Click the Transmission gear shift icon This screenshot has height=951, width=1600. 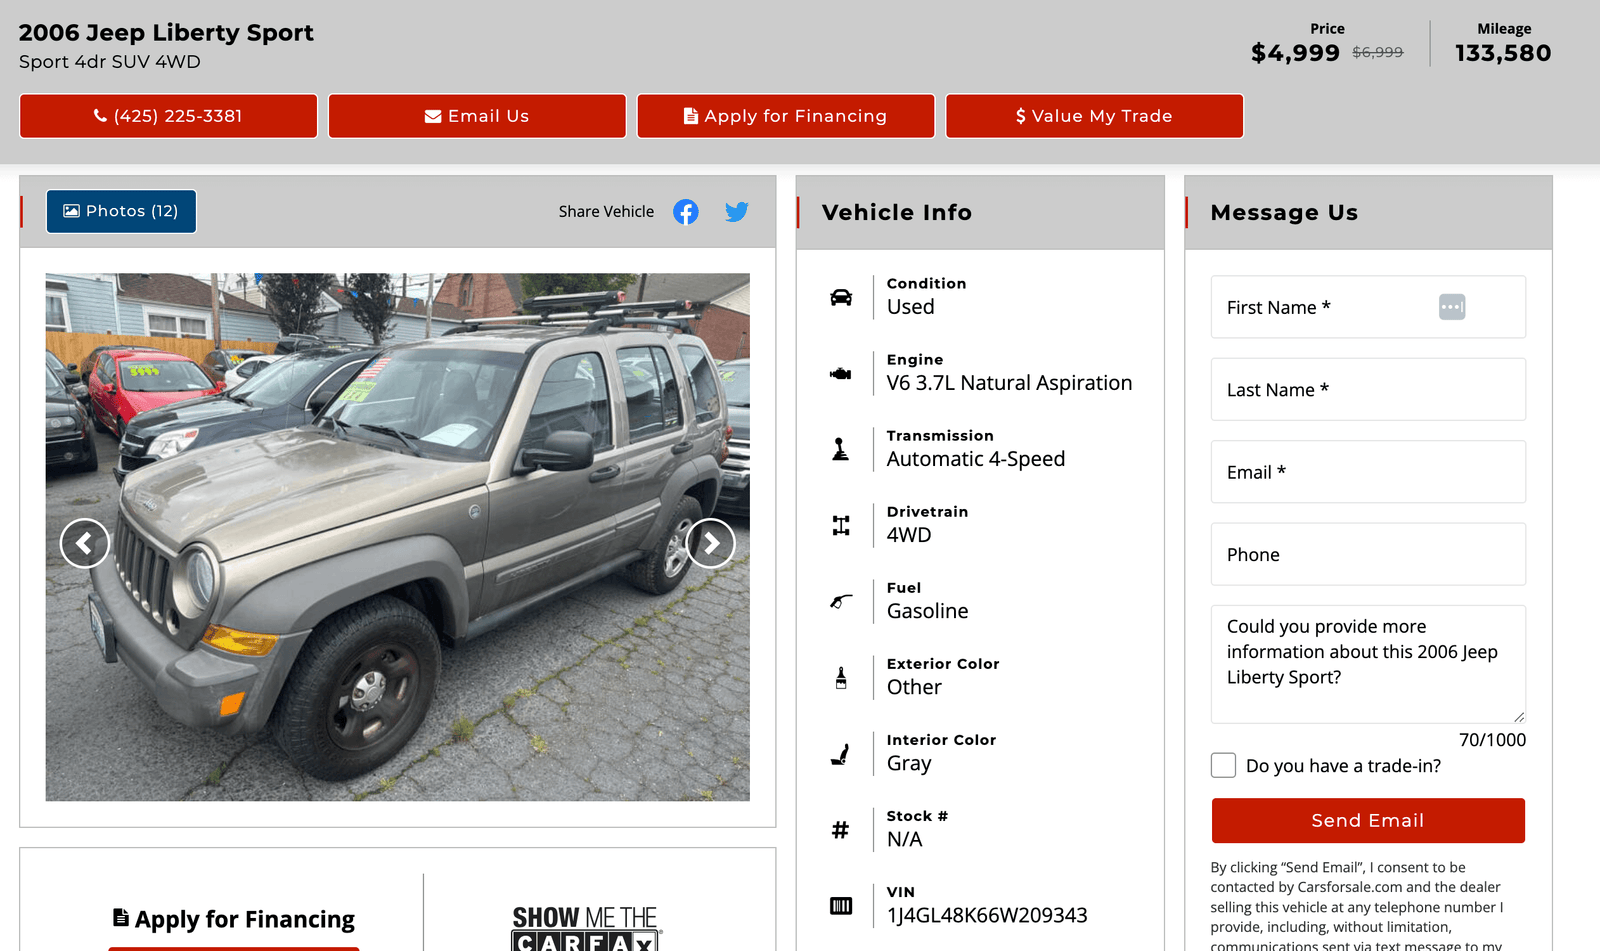pyautogui.click(x=841, y=449)
